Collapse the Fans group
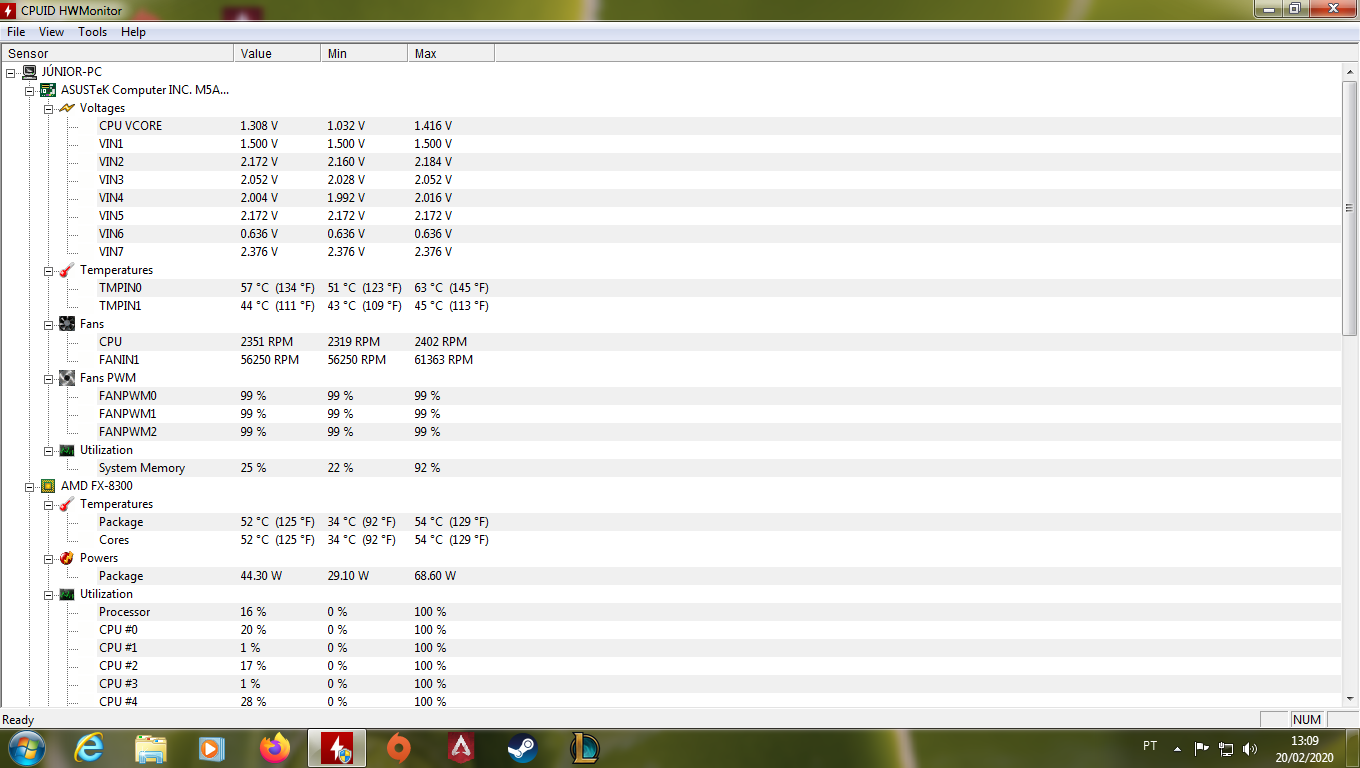This screenshot has height=768, width=1360. pyautogui.click(x=49, y=324)
